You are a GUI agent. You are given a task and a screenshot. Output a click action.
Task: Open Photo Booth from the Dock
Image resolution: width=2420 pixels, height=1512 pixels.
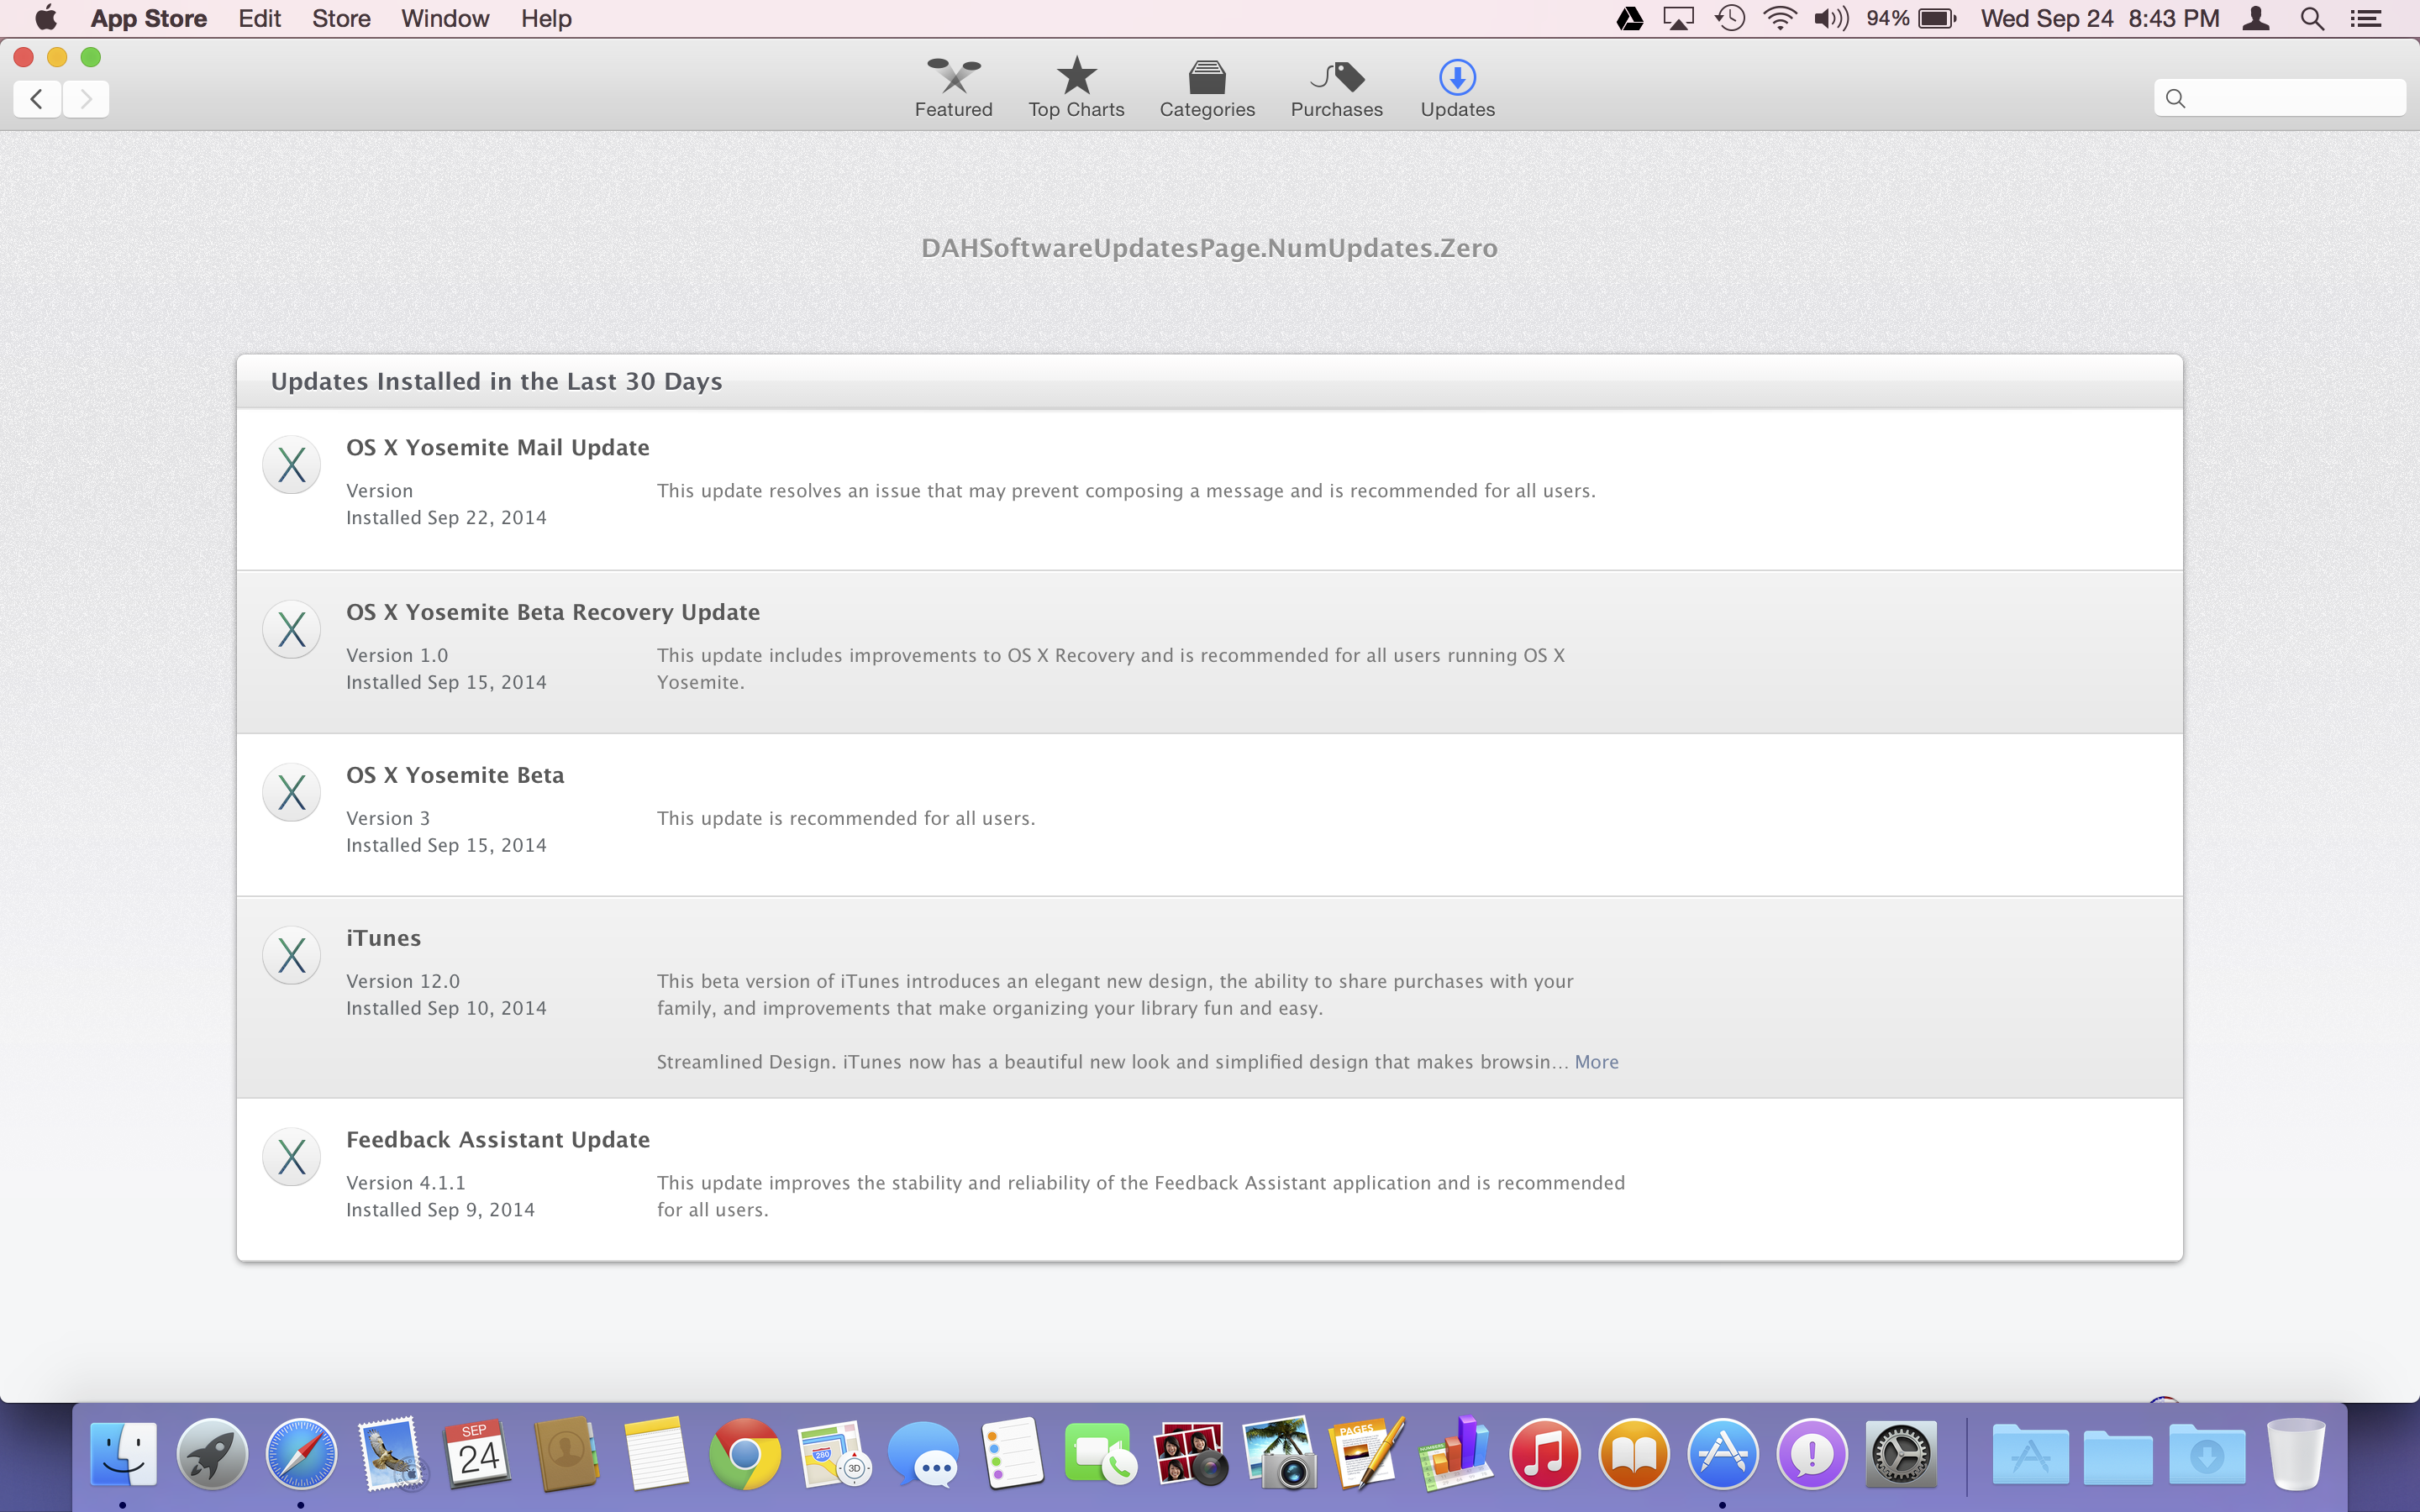tap(1190, 1454)
